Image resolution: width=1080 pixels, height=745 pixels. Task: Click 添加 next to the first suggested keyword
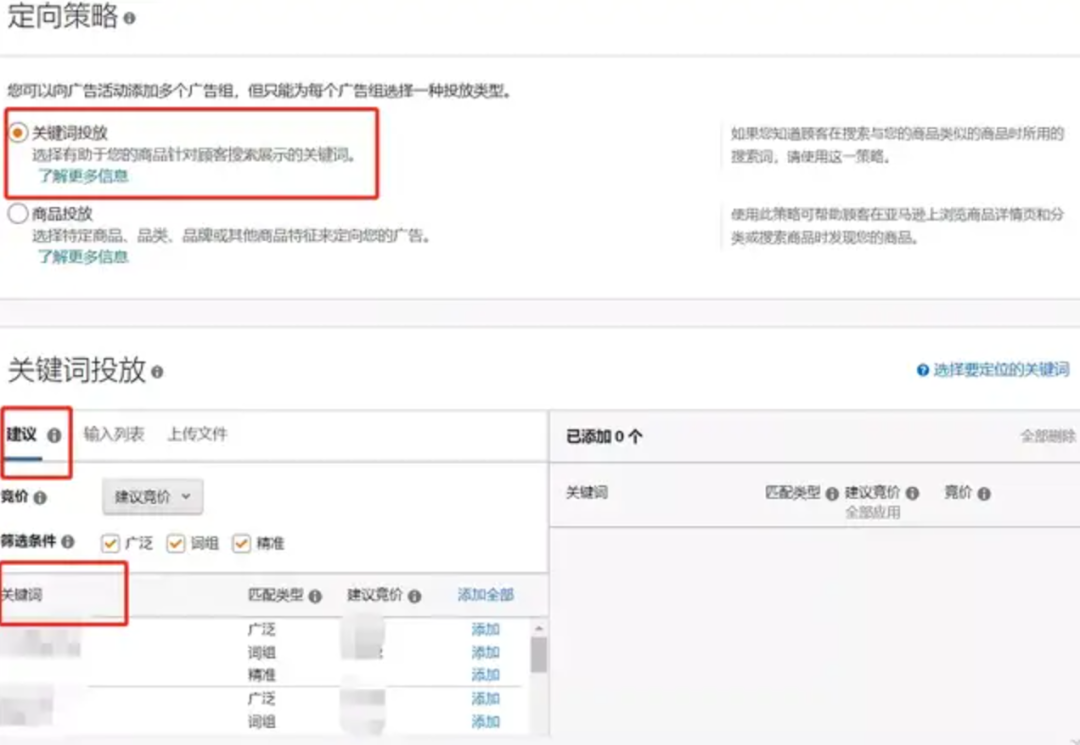point(484,629)
